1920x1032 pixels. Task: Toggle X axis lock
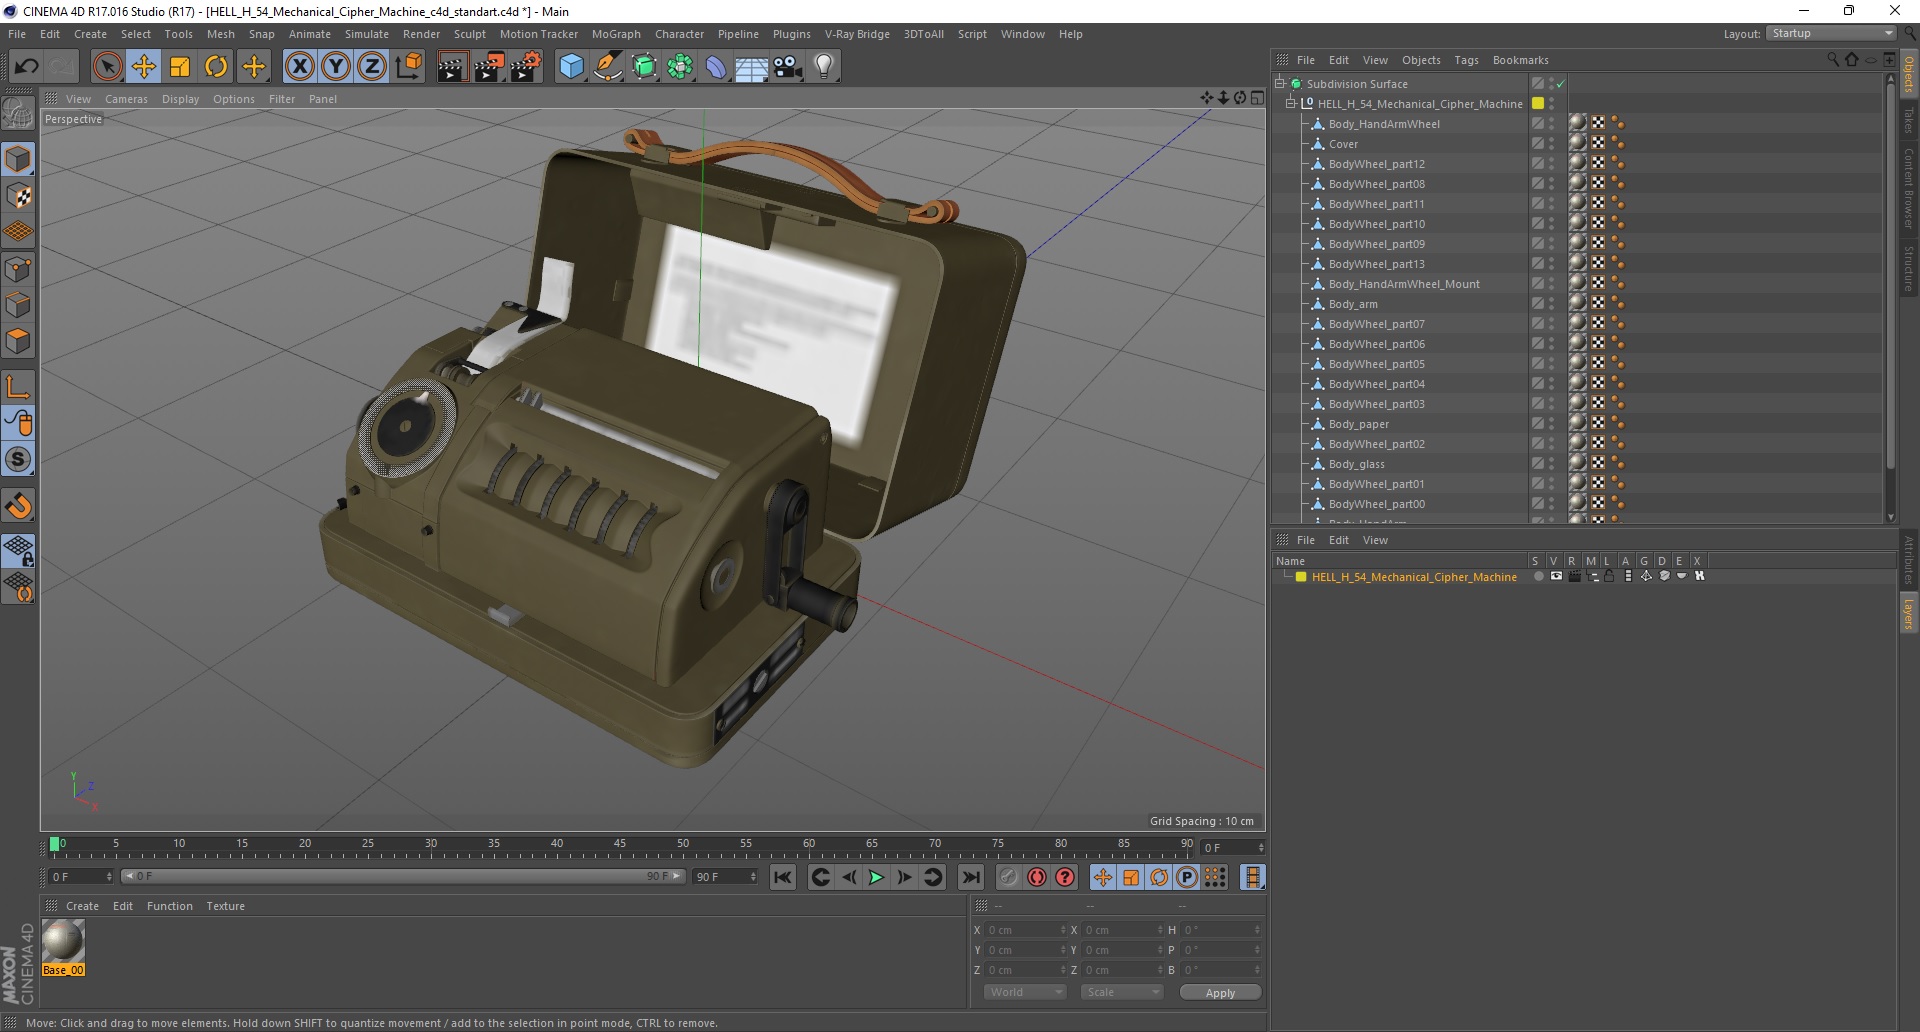[x=299, y=67]
